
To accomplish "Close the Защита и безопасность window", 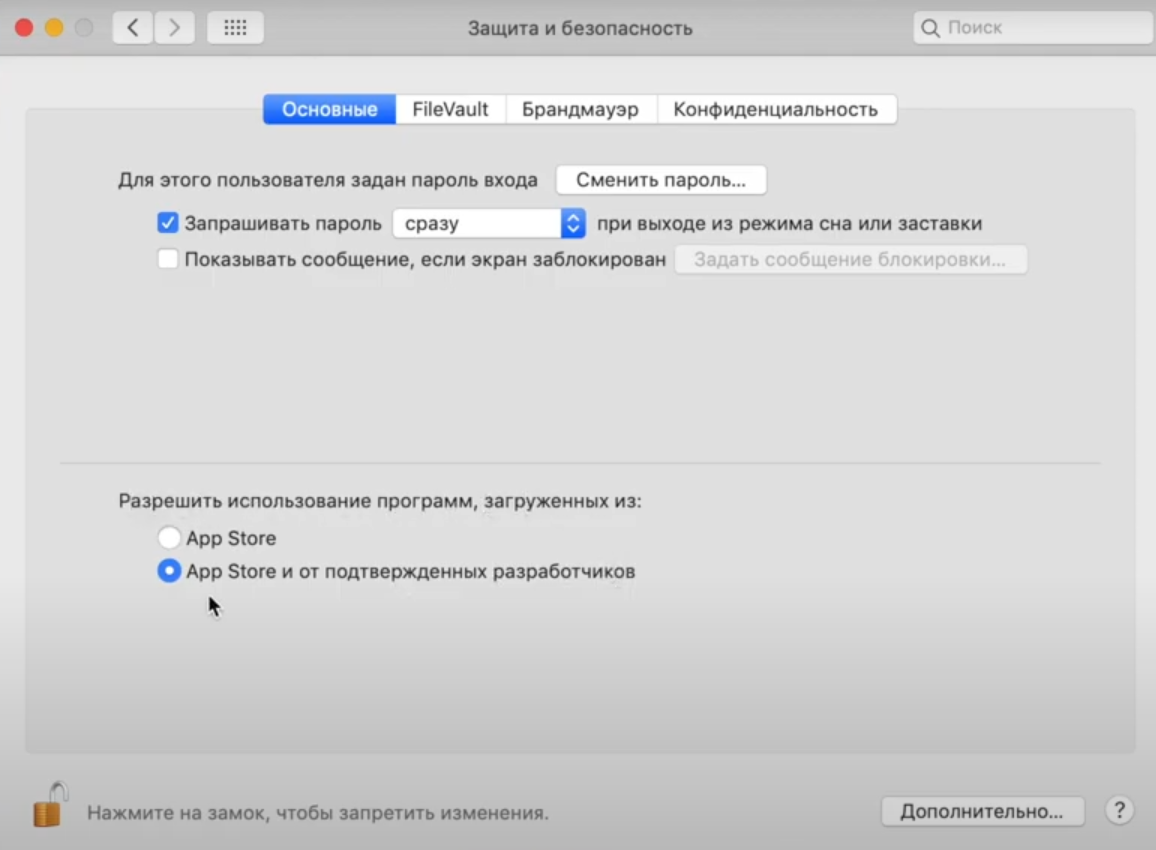I will [23, 28].
